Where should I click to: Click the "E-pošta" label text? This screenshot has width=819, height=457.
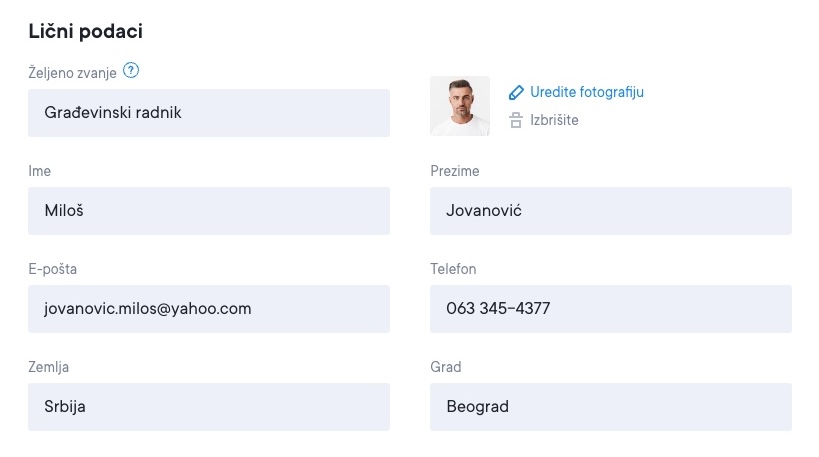point(53,269)
